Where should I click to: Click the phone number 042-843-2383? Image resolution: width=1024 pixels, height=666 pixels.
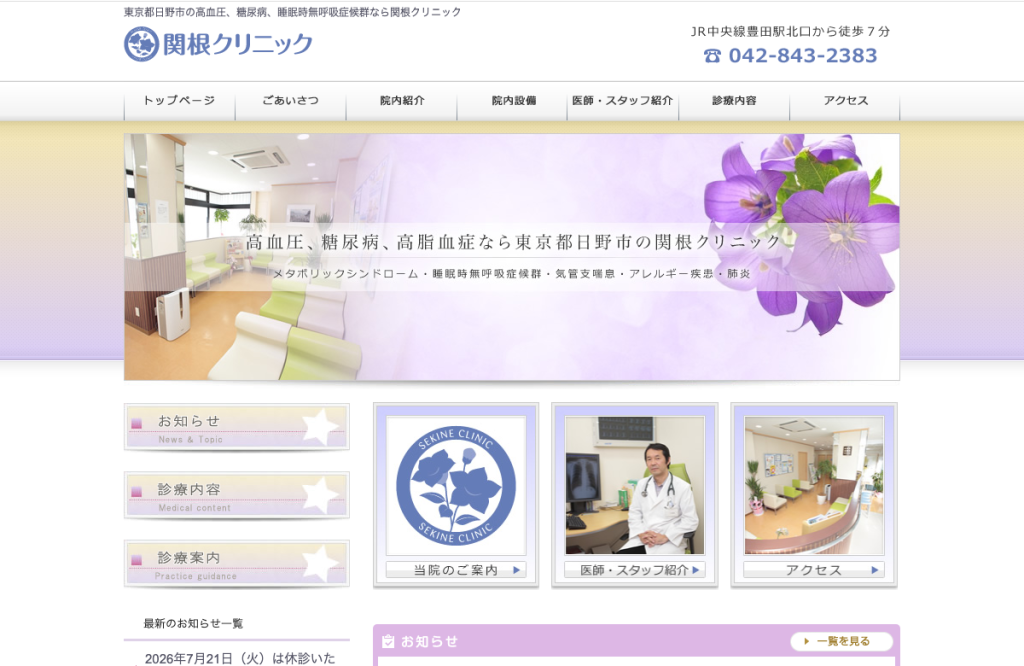(803, 56)
